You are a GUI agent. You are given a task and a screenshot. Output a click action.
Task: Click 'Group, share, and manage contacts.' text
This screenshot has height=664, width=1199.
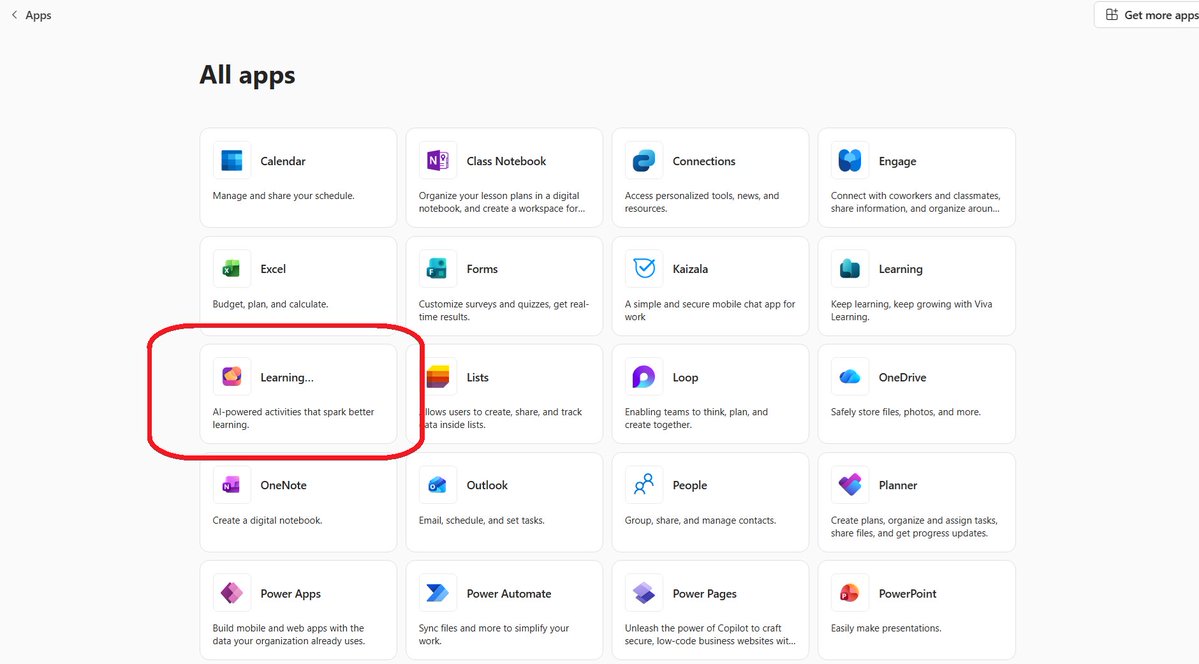point(700,520)
